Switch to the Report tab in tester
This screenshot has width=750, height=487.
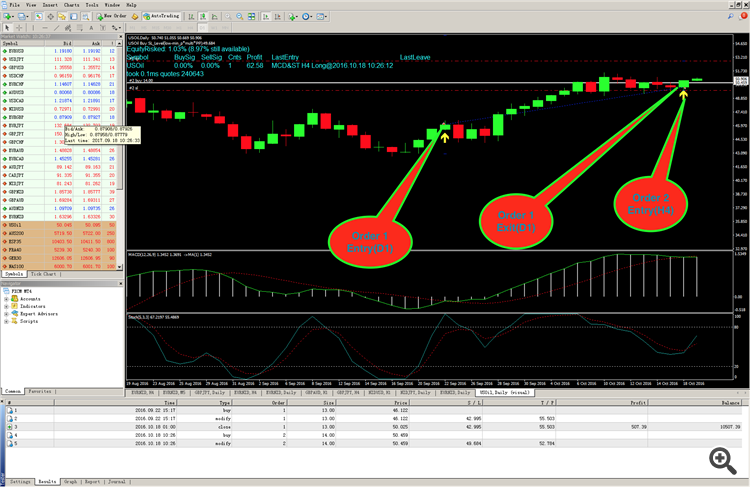click(x=92, y=481)
